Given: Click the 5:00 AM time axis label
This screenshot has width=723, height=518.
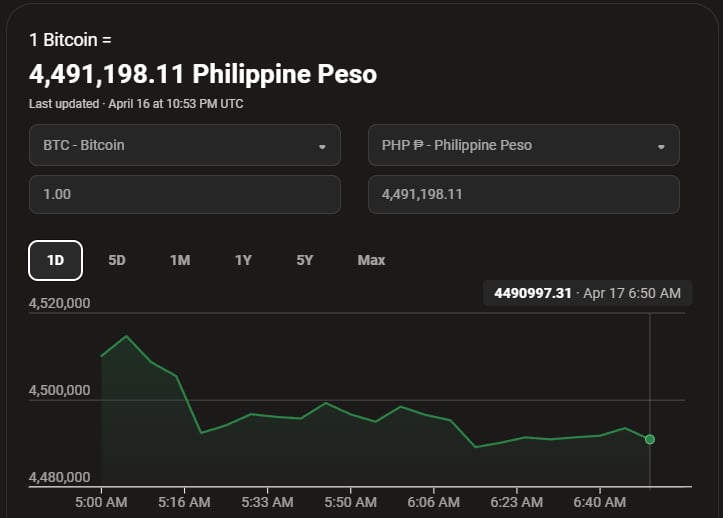Looking at the screenshot, I should click(x=101, y=501).
